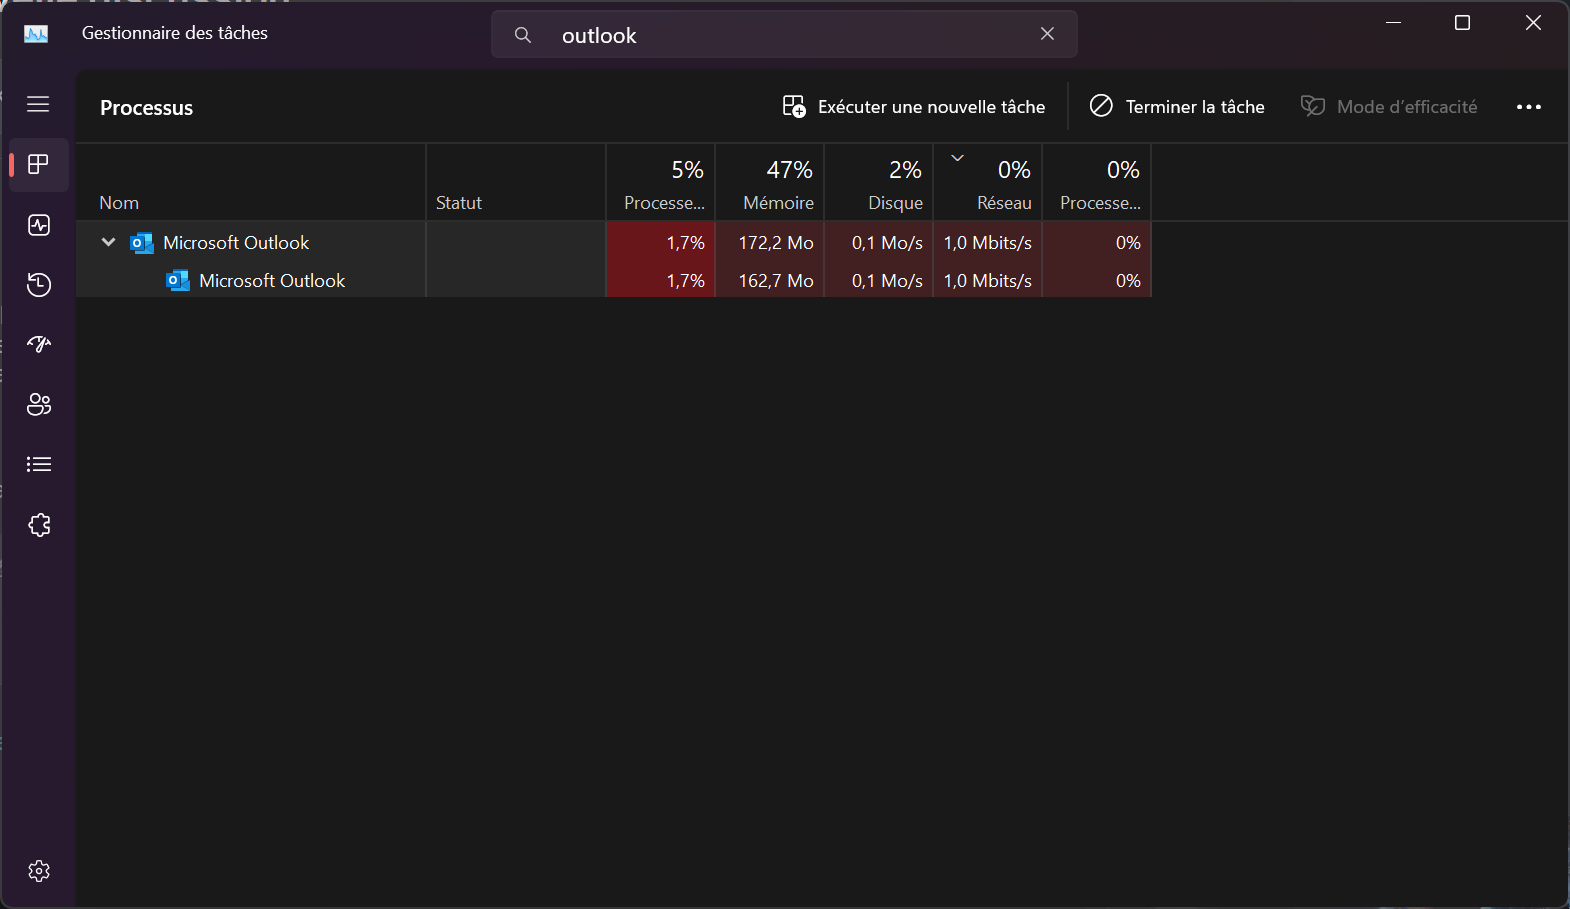Select the Processes page icon in sidebar

(x=39, y=165)
